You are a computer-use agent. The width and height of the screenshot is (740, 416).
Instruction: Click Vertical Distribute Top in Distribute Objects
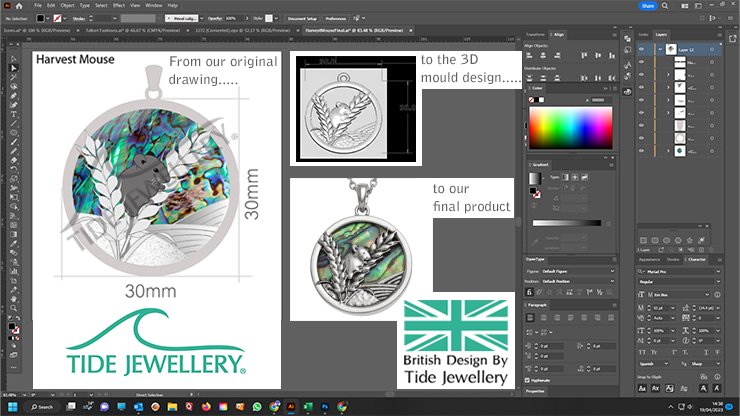530,78
